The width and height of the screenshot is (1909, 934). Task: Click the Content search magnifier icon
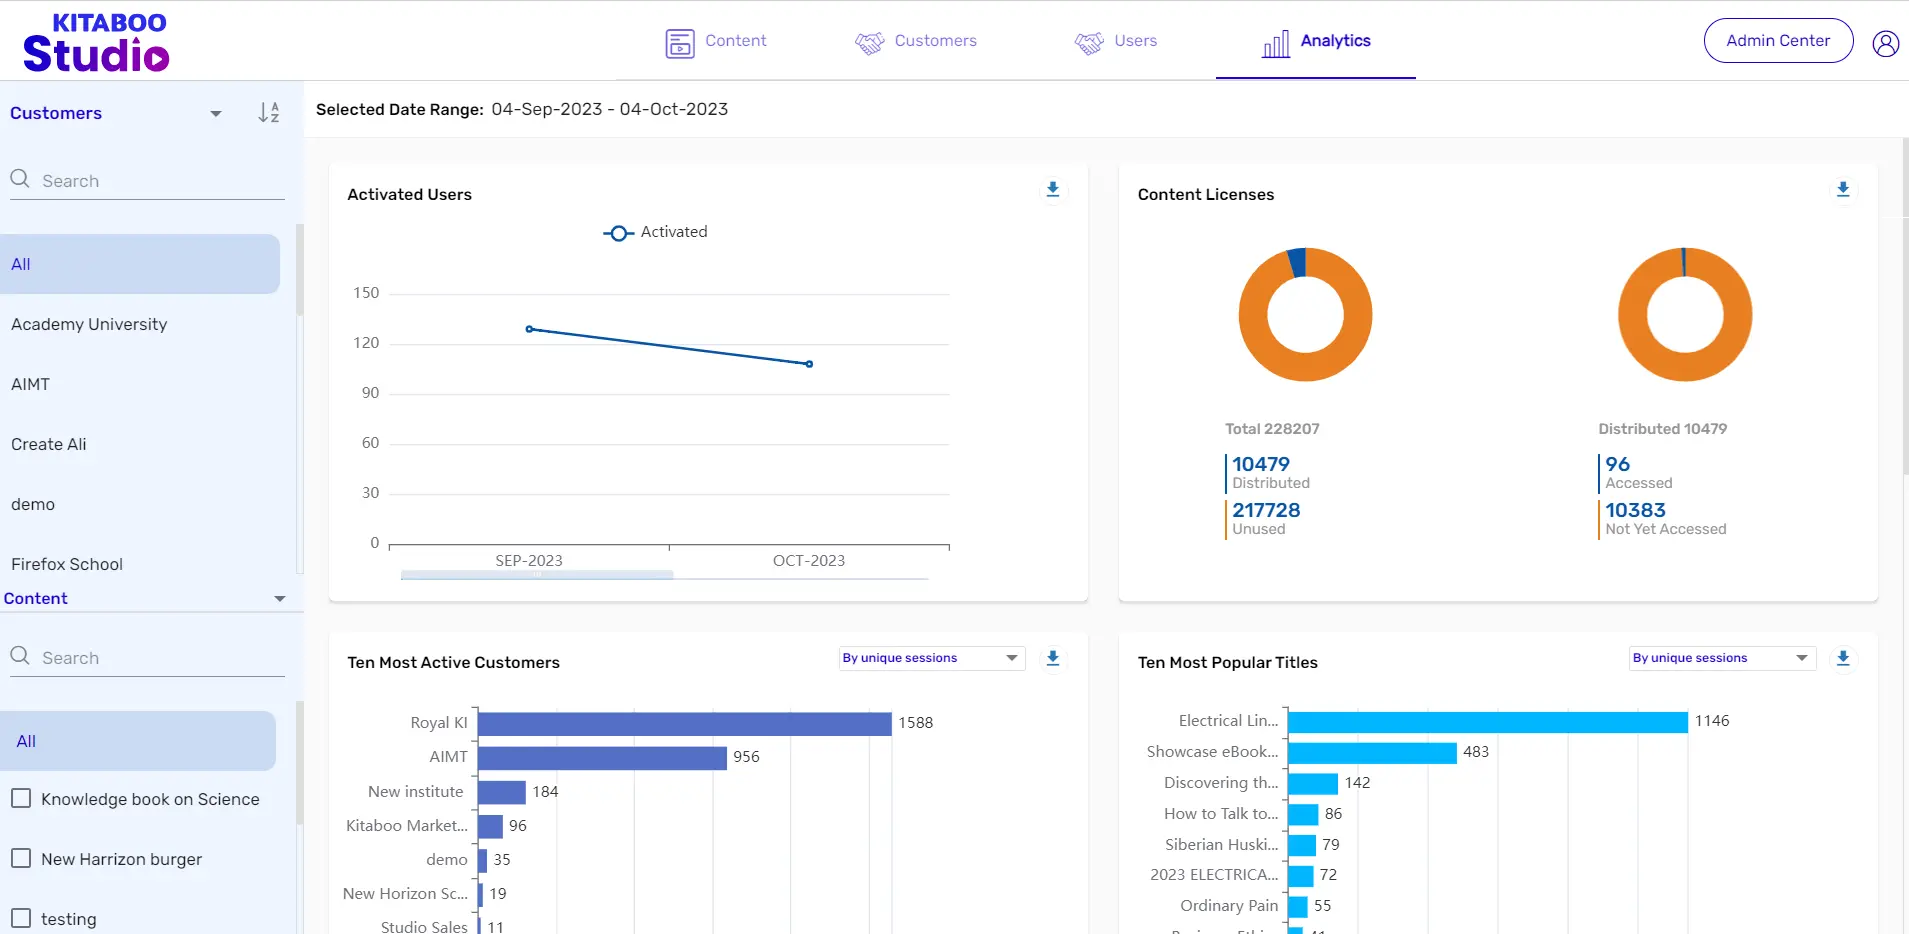[x=20, y=656]
